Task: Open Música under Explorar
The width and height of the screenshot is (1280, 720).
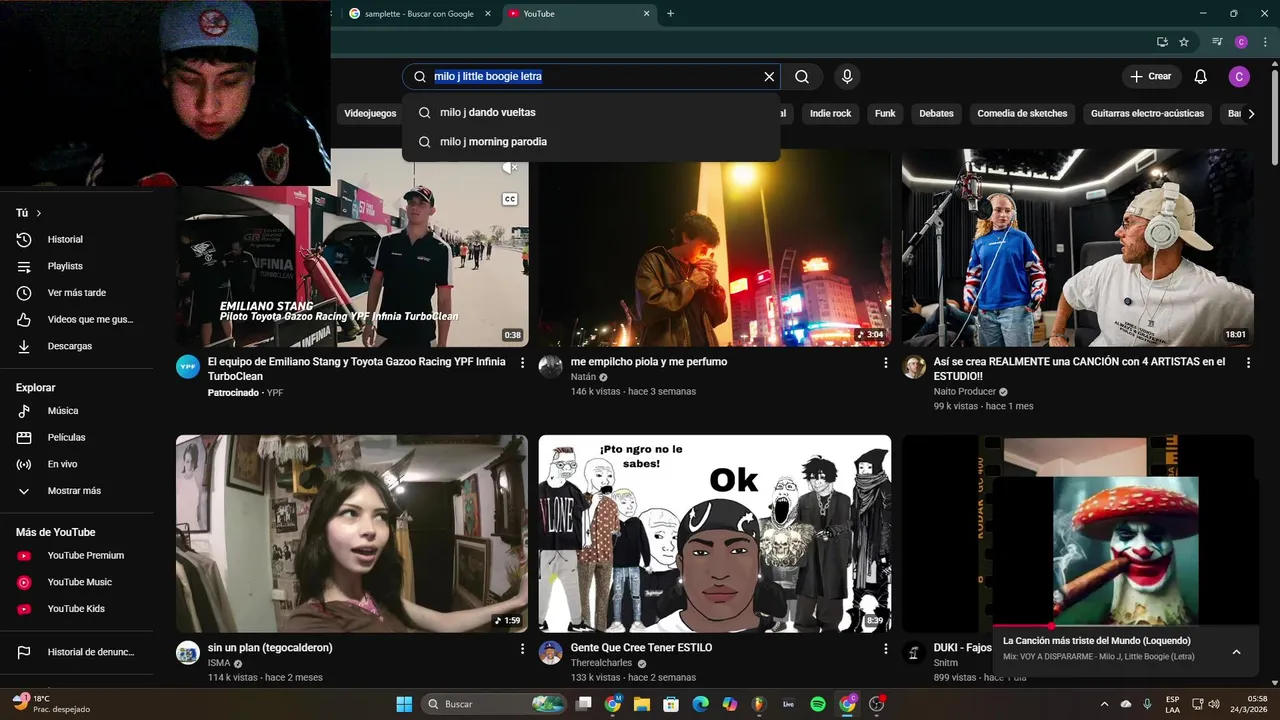Action: click(77, 411)
